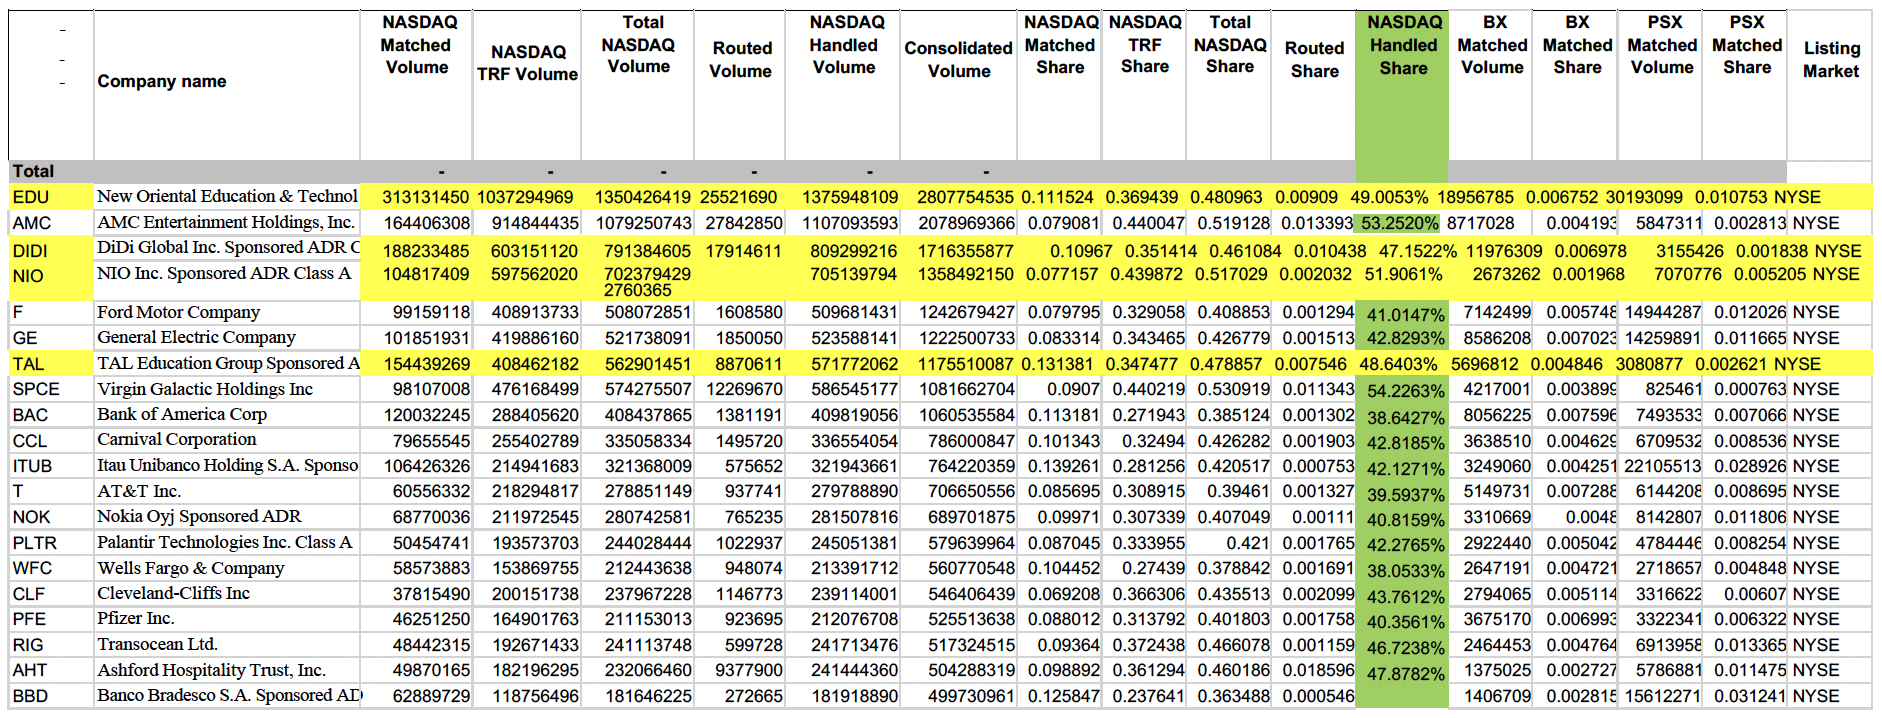Select the GE ticker cell
This screenshot has width=1882, height=718.
click(x=25, y=338)
